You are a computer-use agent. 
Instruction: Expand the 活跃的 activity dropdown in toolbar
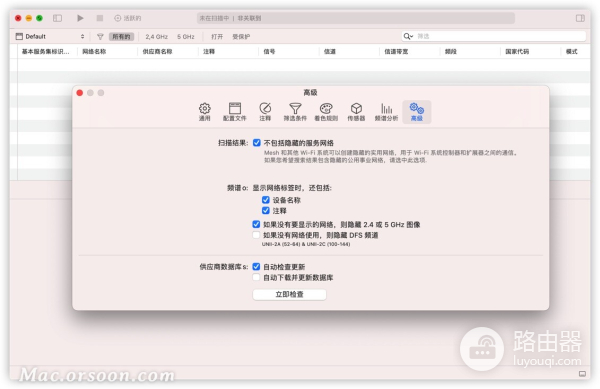point(128,18)
